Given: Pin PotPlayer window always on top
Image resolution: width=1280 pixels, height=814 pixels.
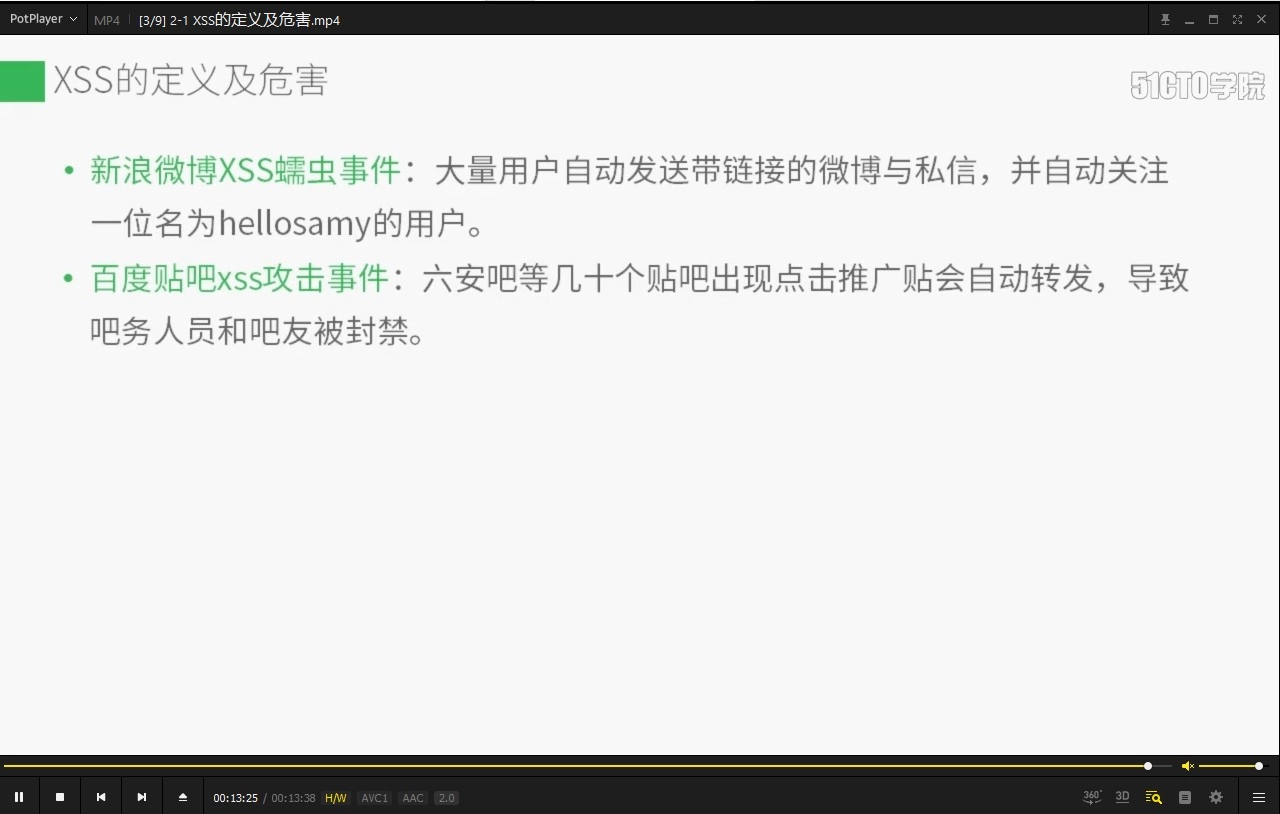Looking at the screenshot, I should click(x=1165, y=19).
